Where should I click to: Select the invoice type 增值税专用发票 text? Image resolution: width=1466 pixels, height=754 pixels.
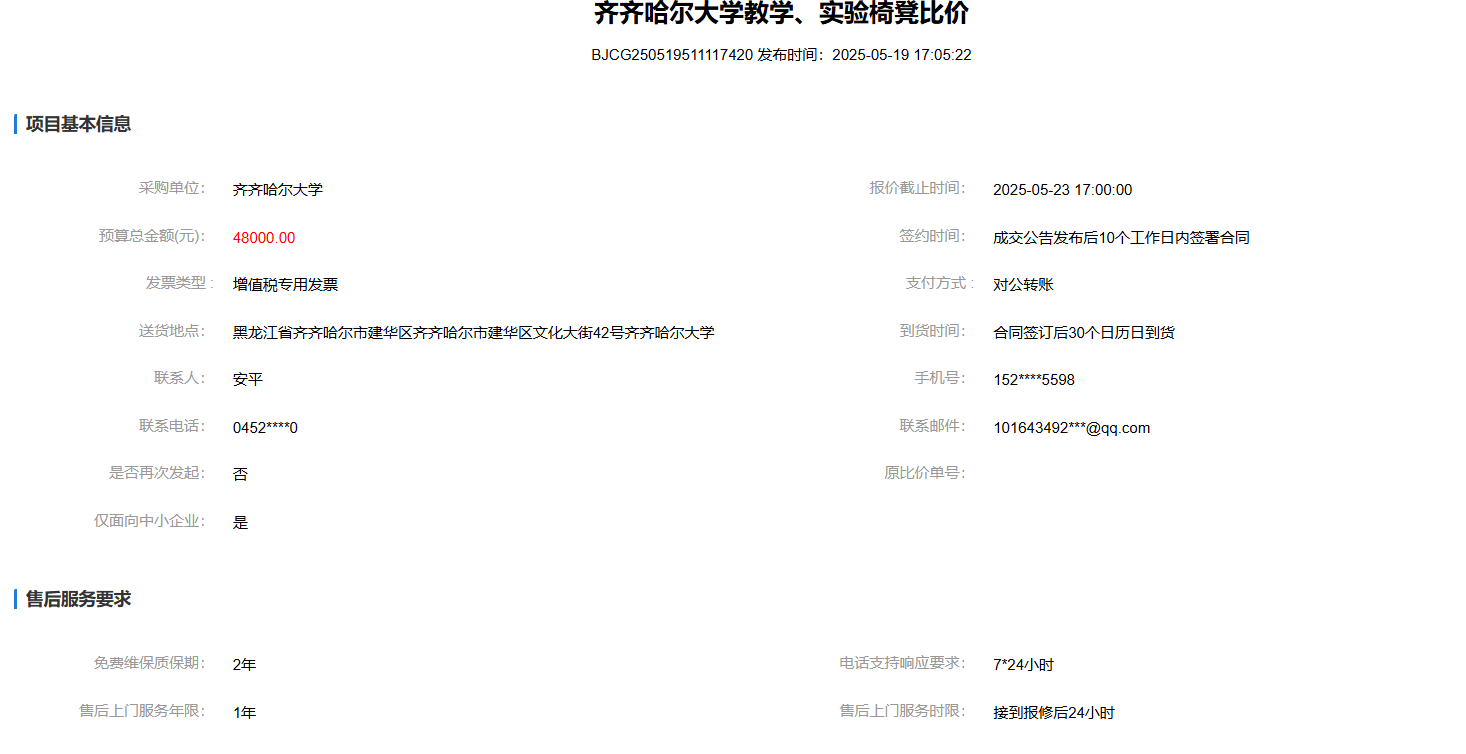pos(285,285)
